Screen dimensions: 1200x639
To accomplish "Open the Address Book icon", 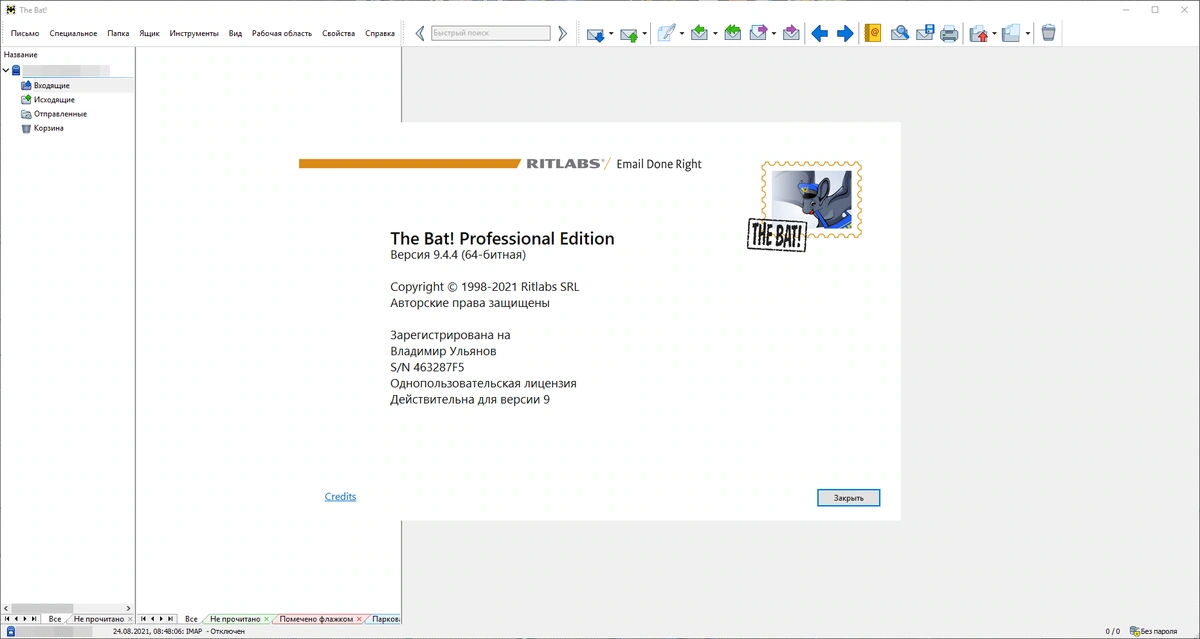I will coord(873,34).
